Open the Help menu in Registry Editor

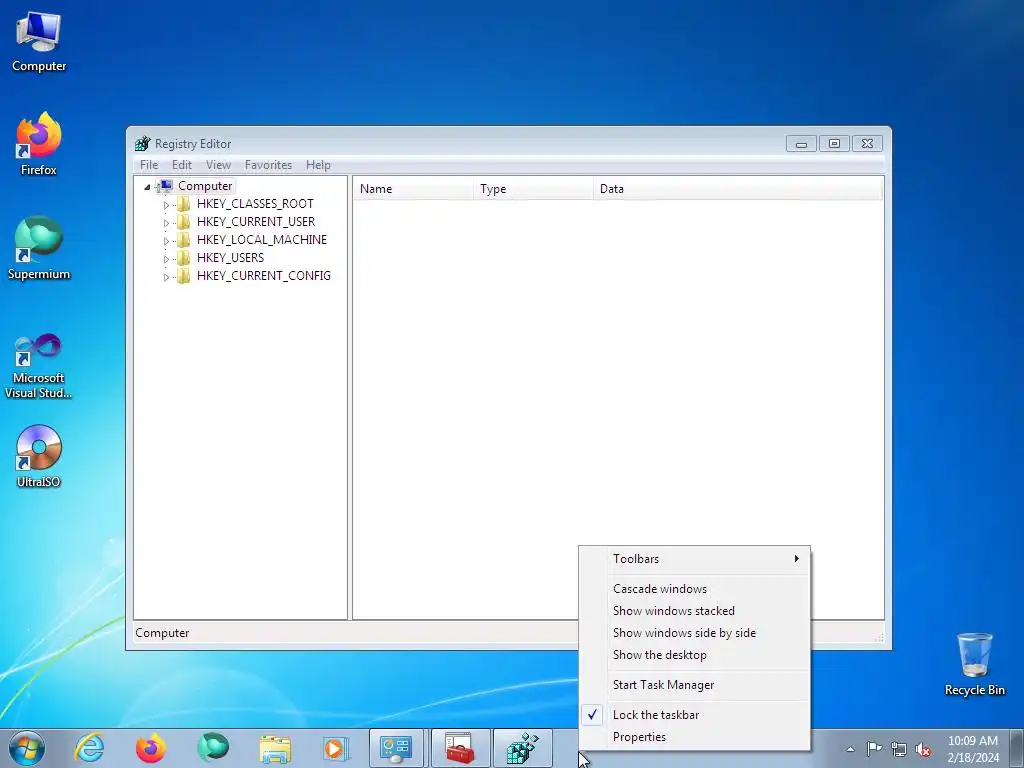click(x=318, y=165)
